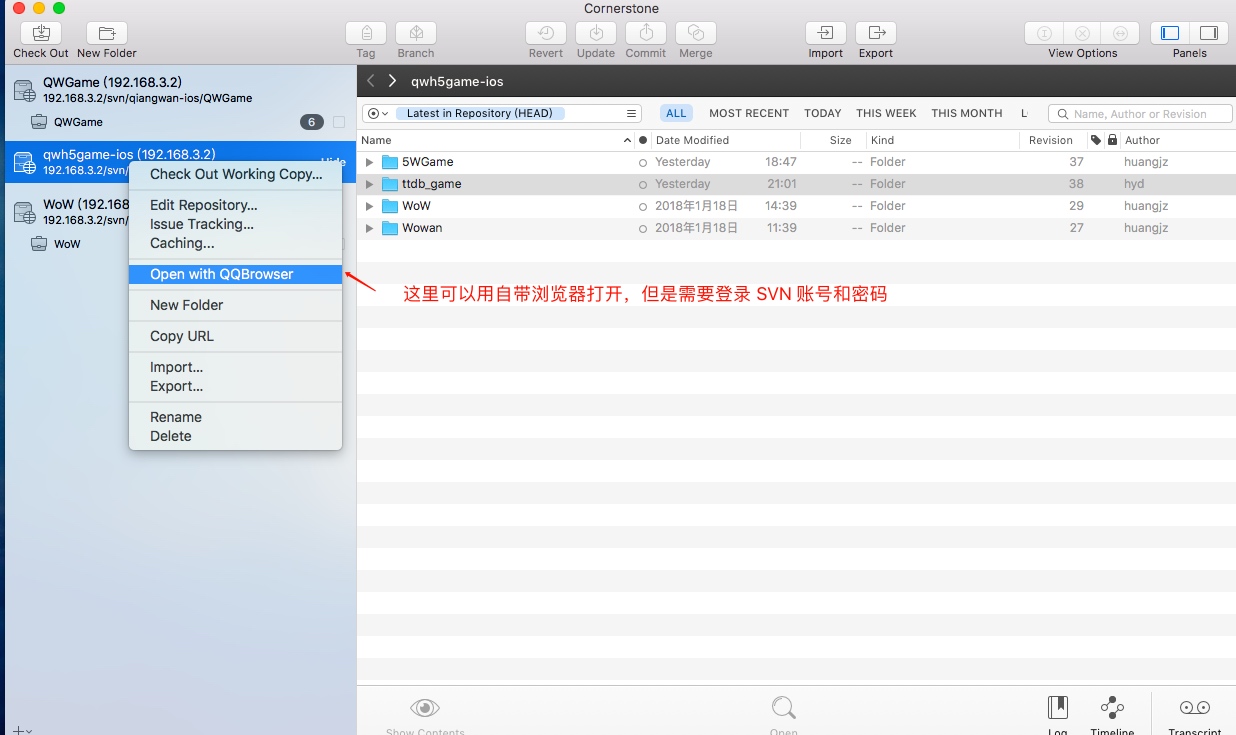Show the Transcript panel icon
Viewport: 1236px width, 735px height.
click(x=1195, y=708)
